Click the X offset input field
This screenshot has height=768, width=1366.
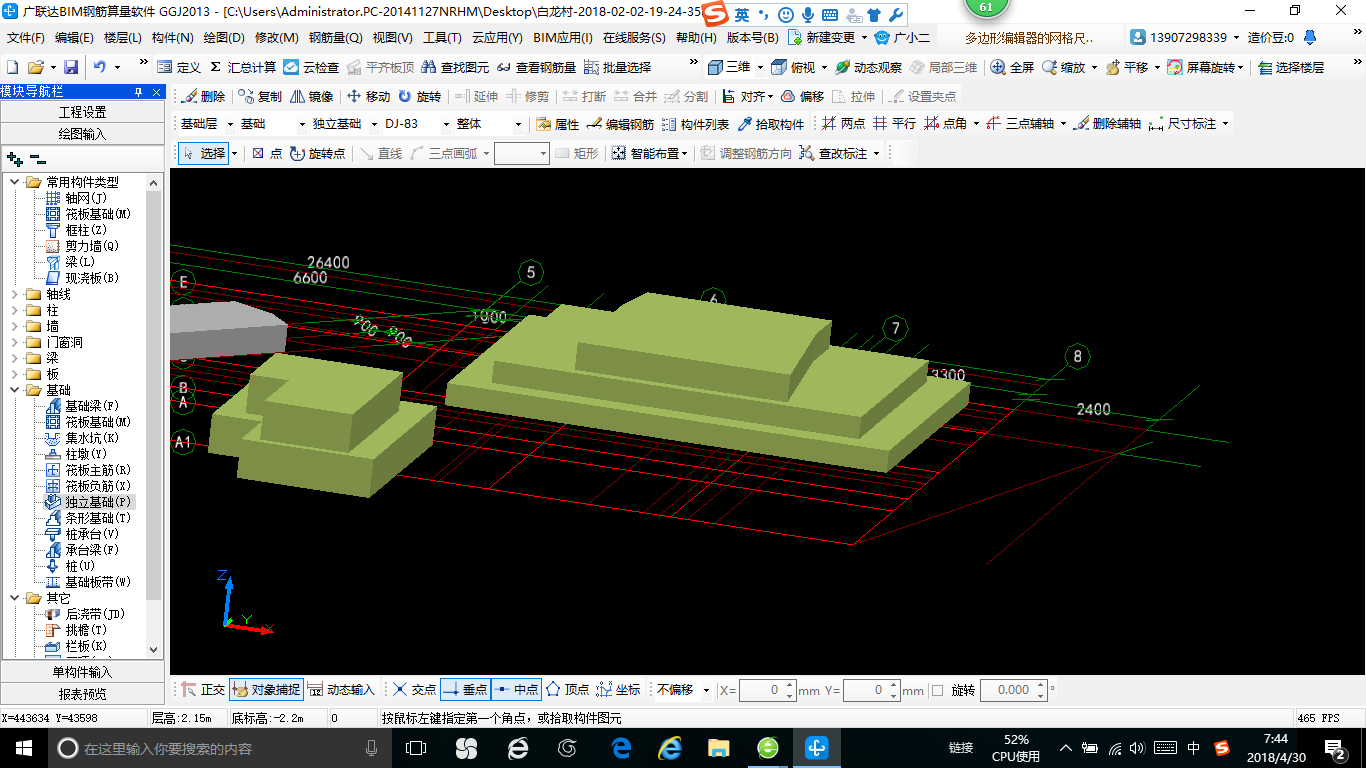[767, 690]
